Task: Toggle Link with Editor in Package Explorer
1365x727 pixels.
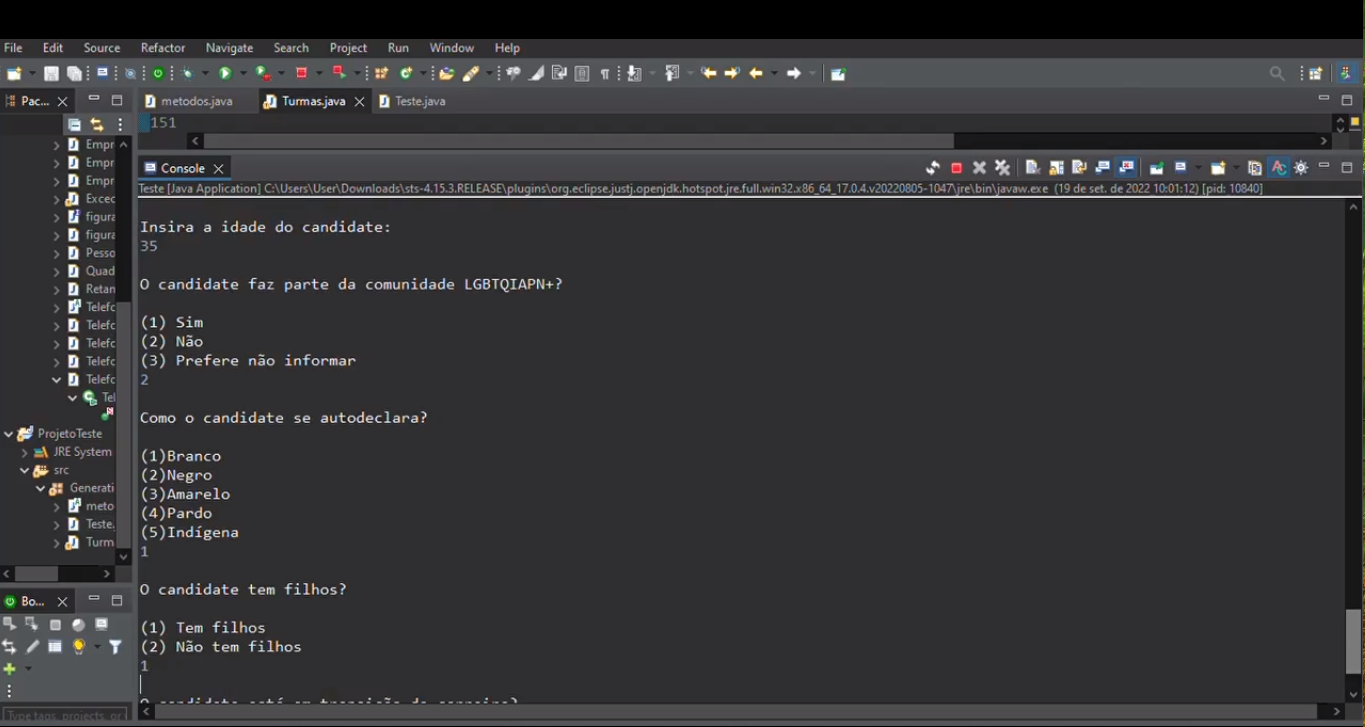Action: click(x=97, y=123)
